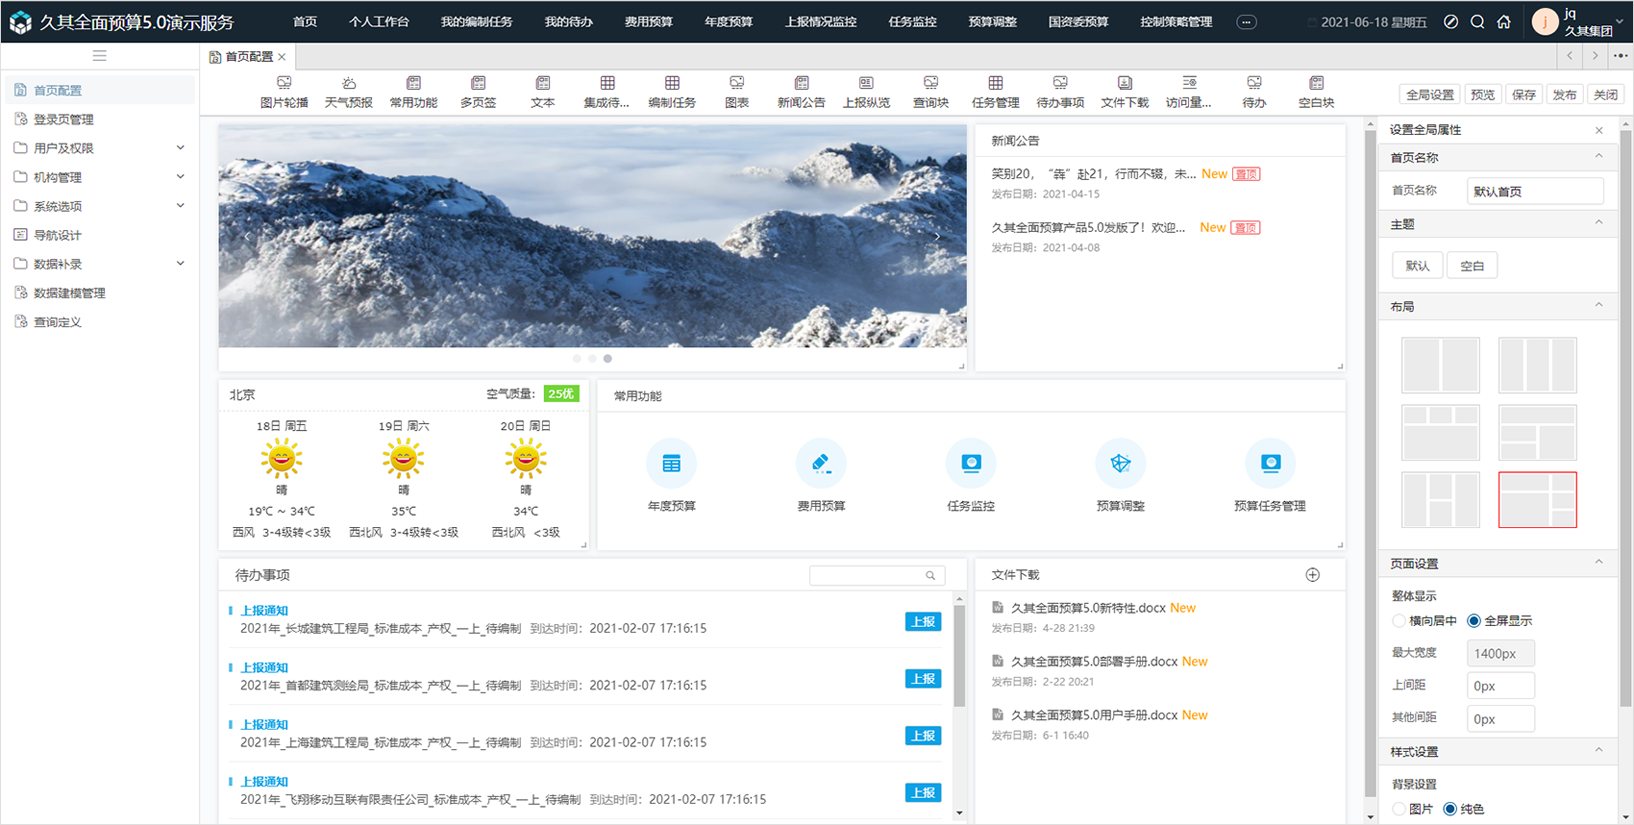The height and width of the screenshot is (825, 1634).
Task: Open 预算调整 in the top menu
Action: 992,22
